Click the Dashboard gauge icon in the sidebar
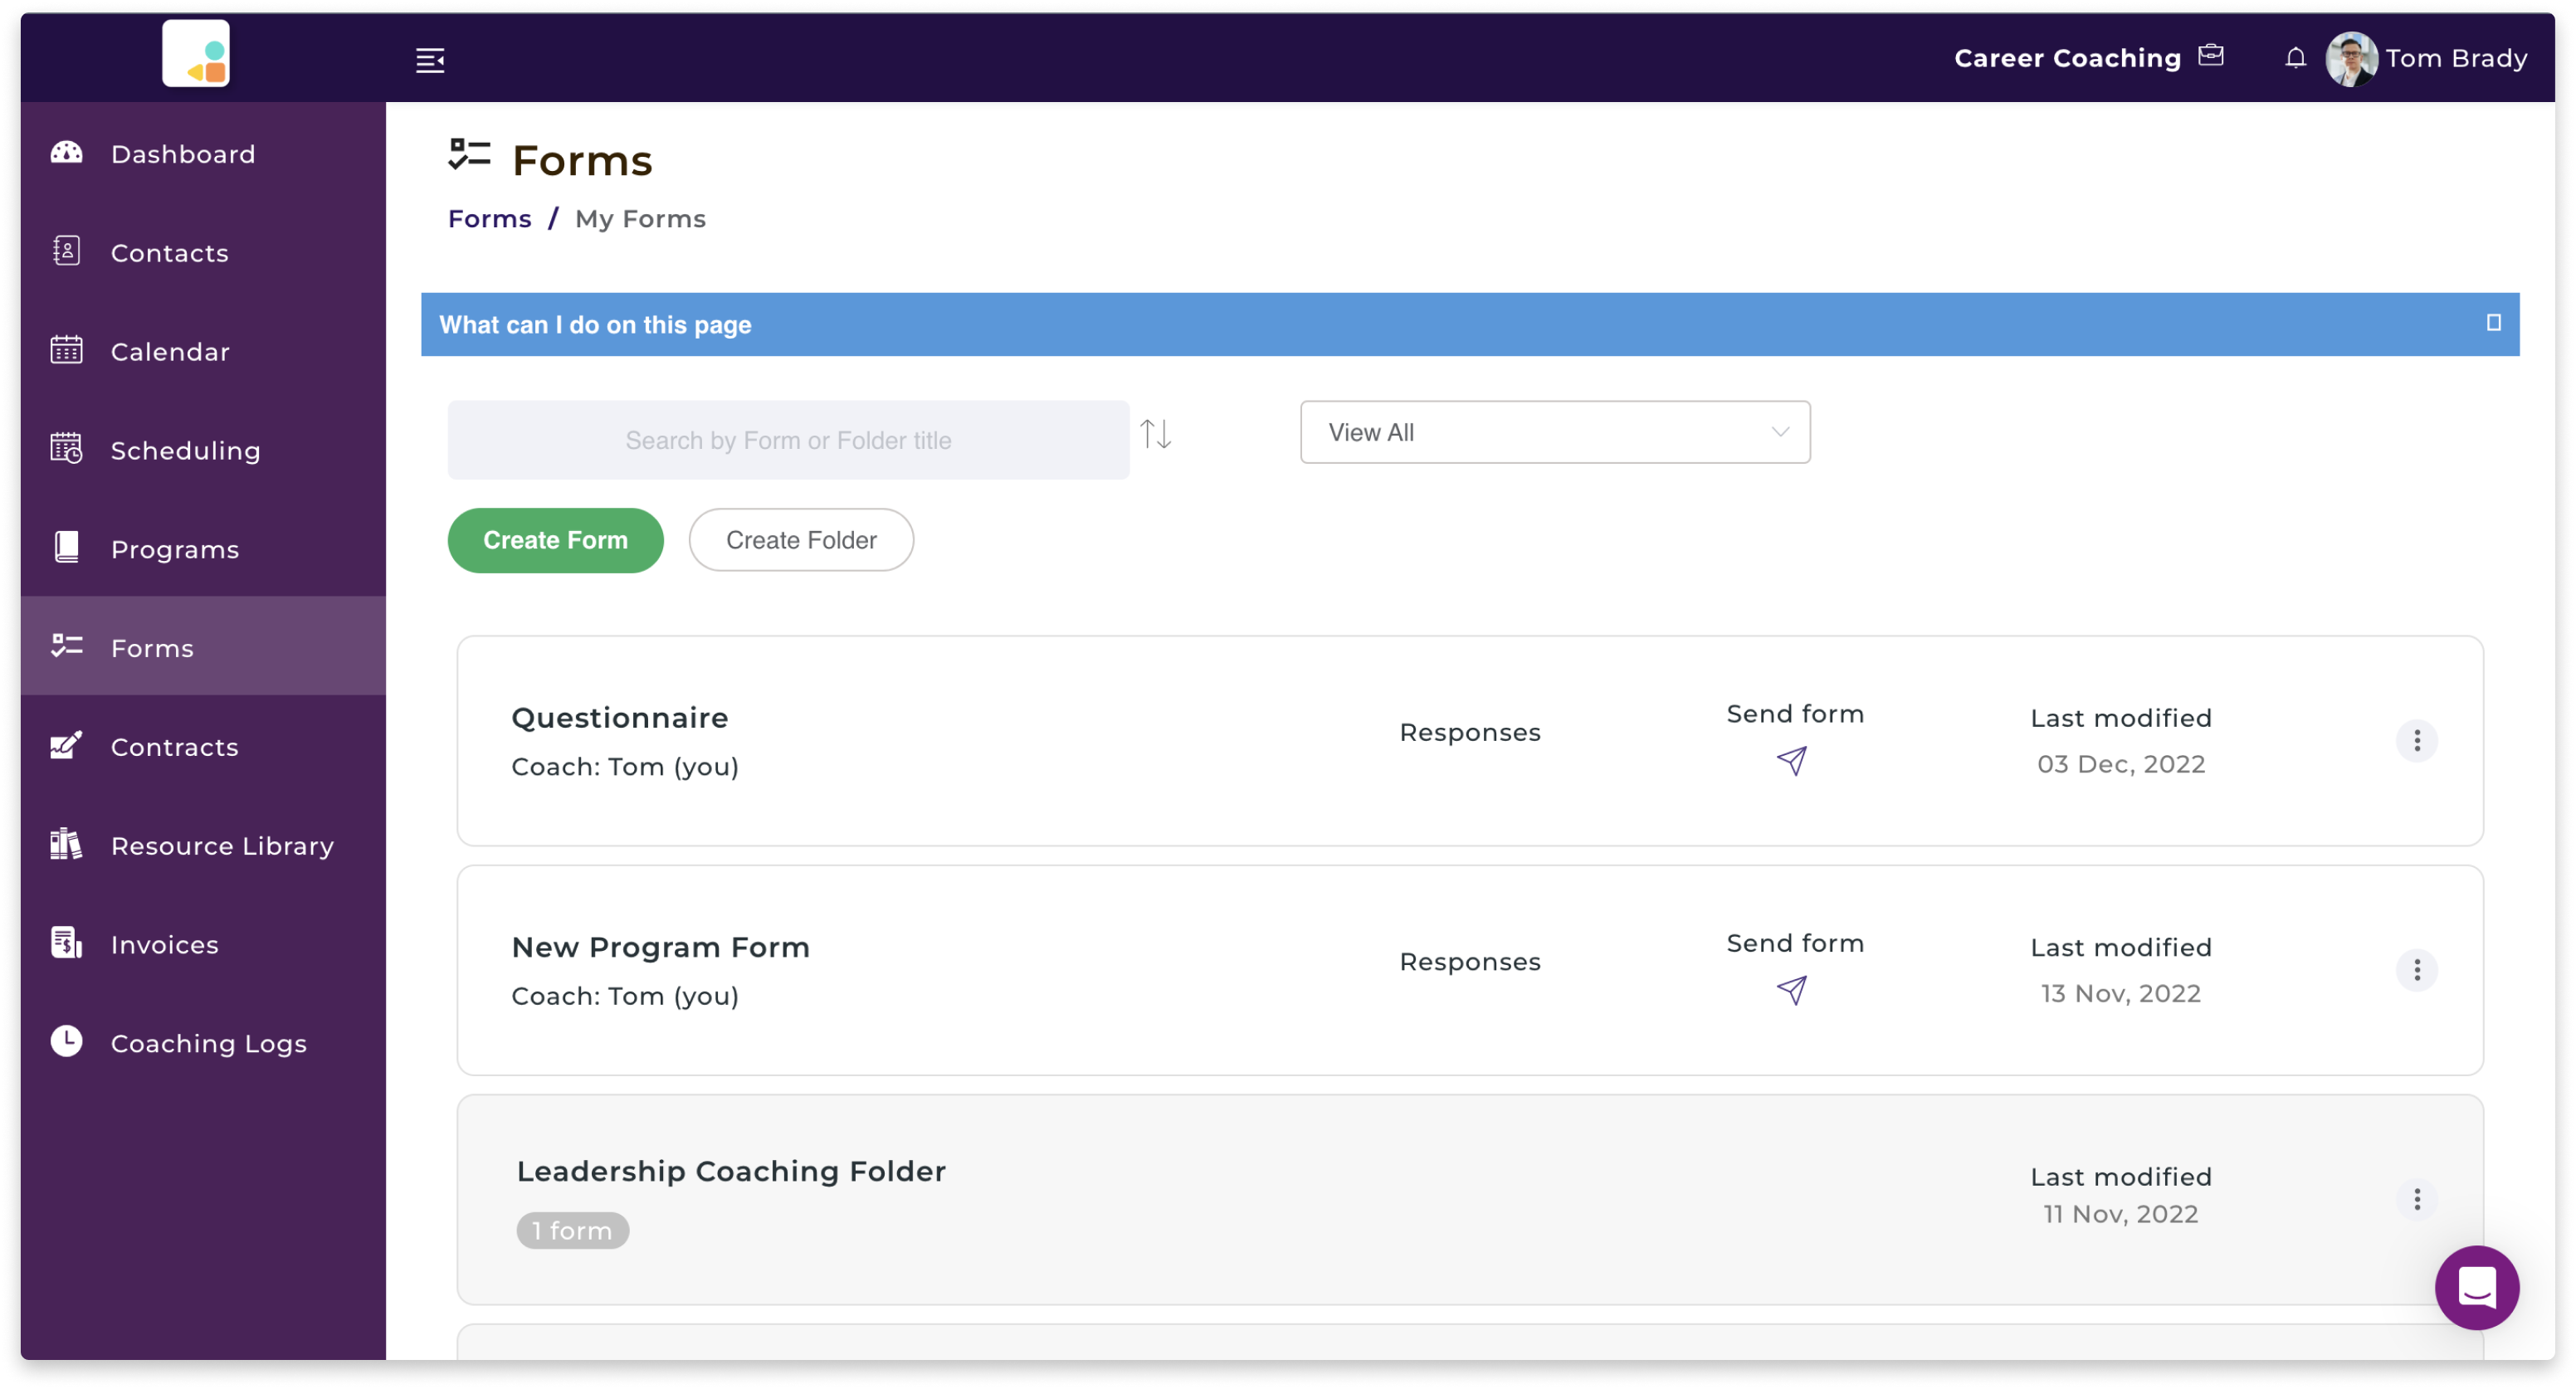2576x1389 pixels. tap(67, 153)
